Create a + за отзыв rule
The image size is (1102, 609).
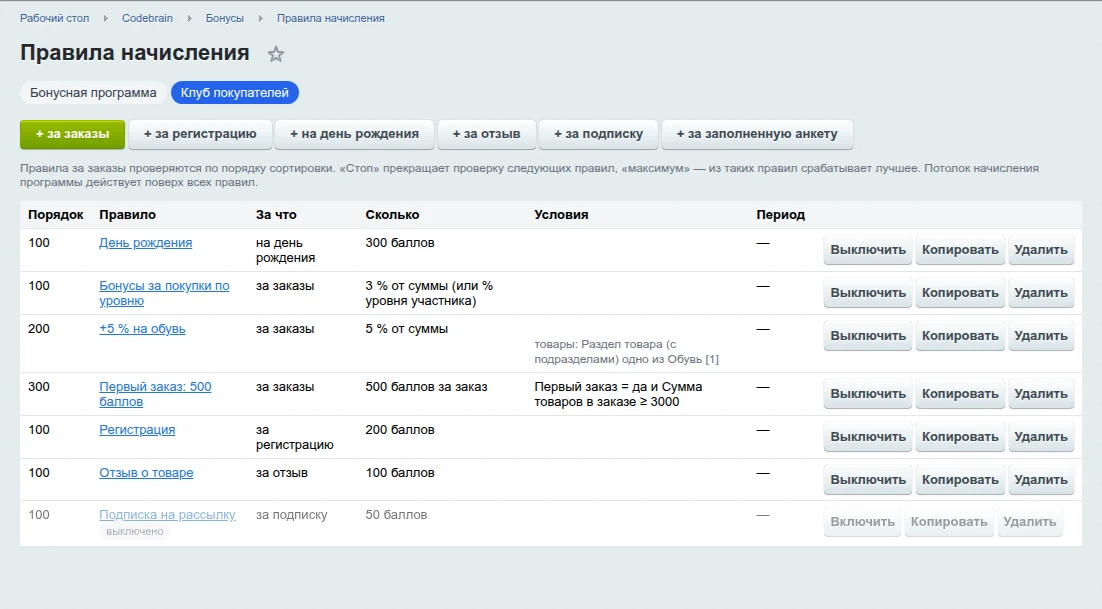coord(486,134)
